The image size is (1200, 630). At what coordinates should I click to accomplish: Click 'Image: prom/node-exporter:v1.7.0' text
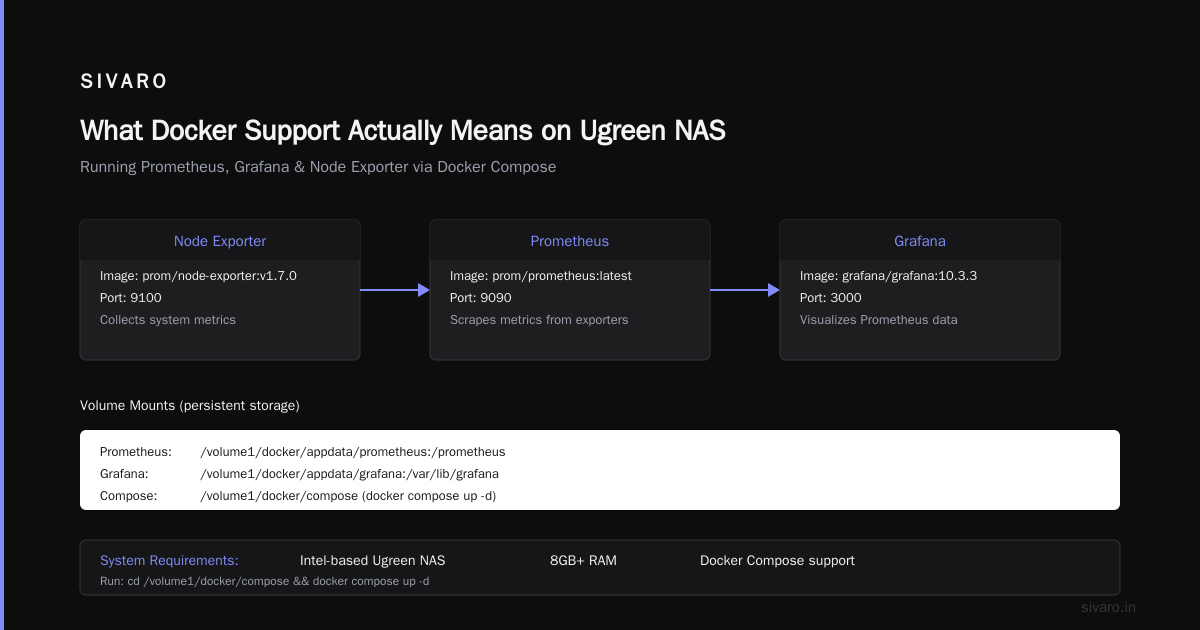[x=198, y=276]
